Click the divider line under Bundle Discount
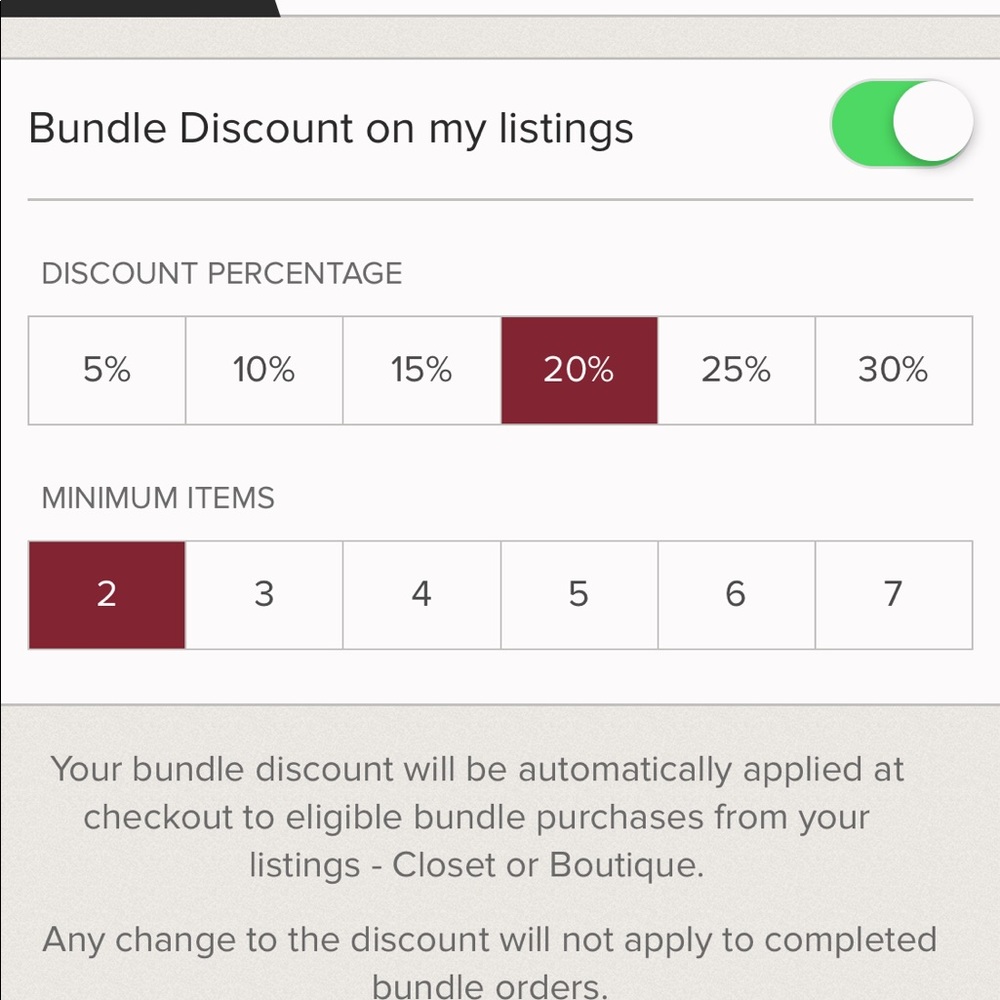The width and height of the screenshot is (1000, 1000). (x=500, y=200)
